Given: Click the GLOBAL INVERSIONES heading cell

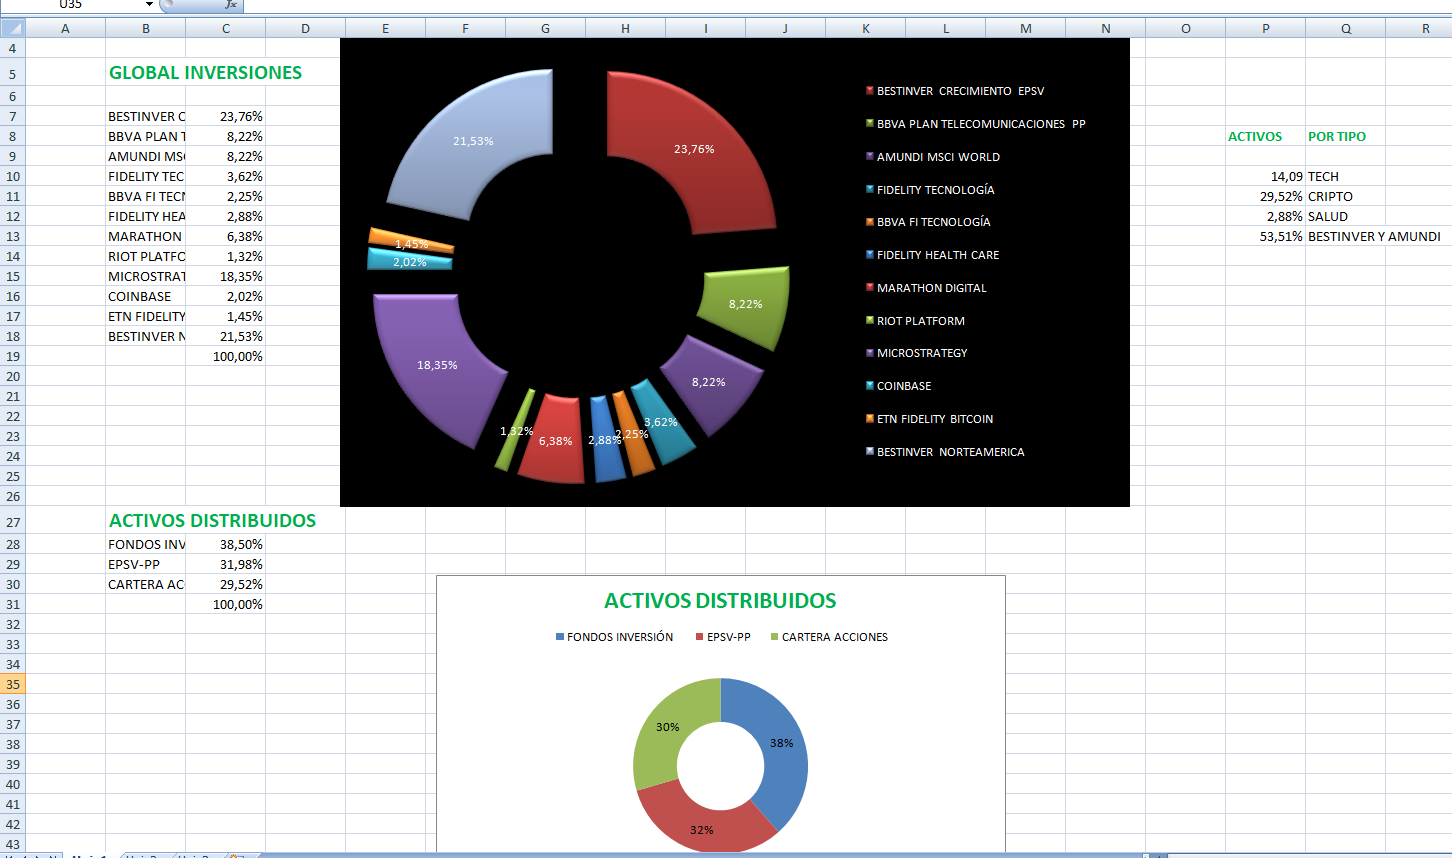Looking at the screenshot, I should tap(205, 73).
